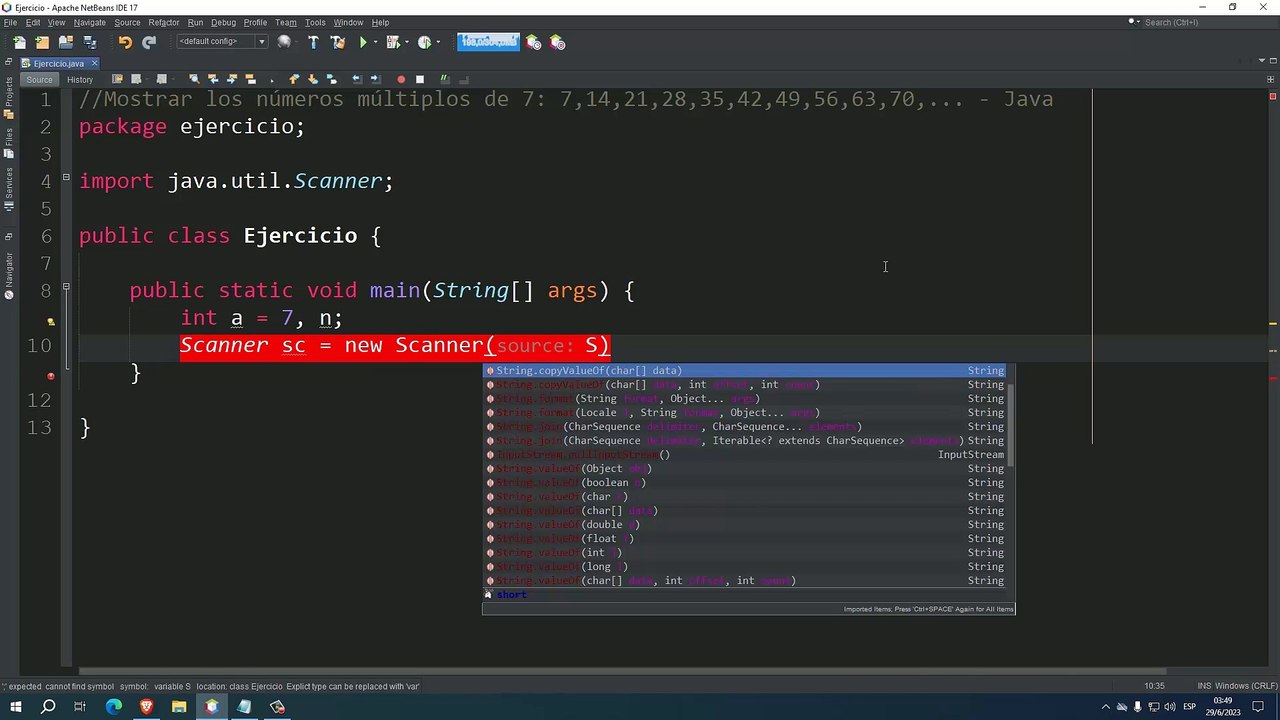
Task: Click the Toggle Bookmark icon
Action: tap(332, 79)
